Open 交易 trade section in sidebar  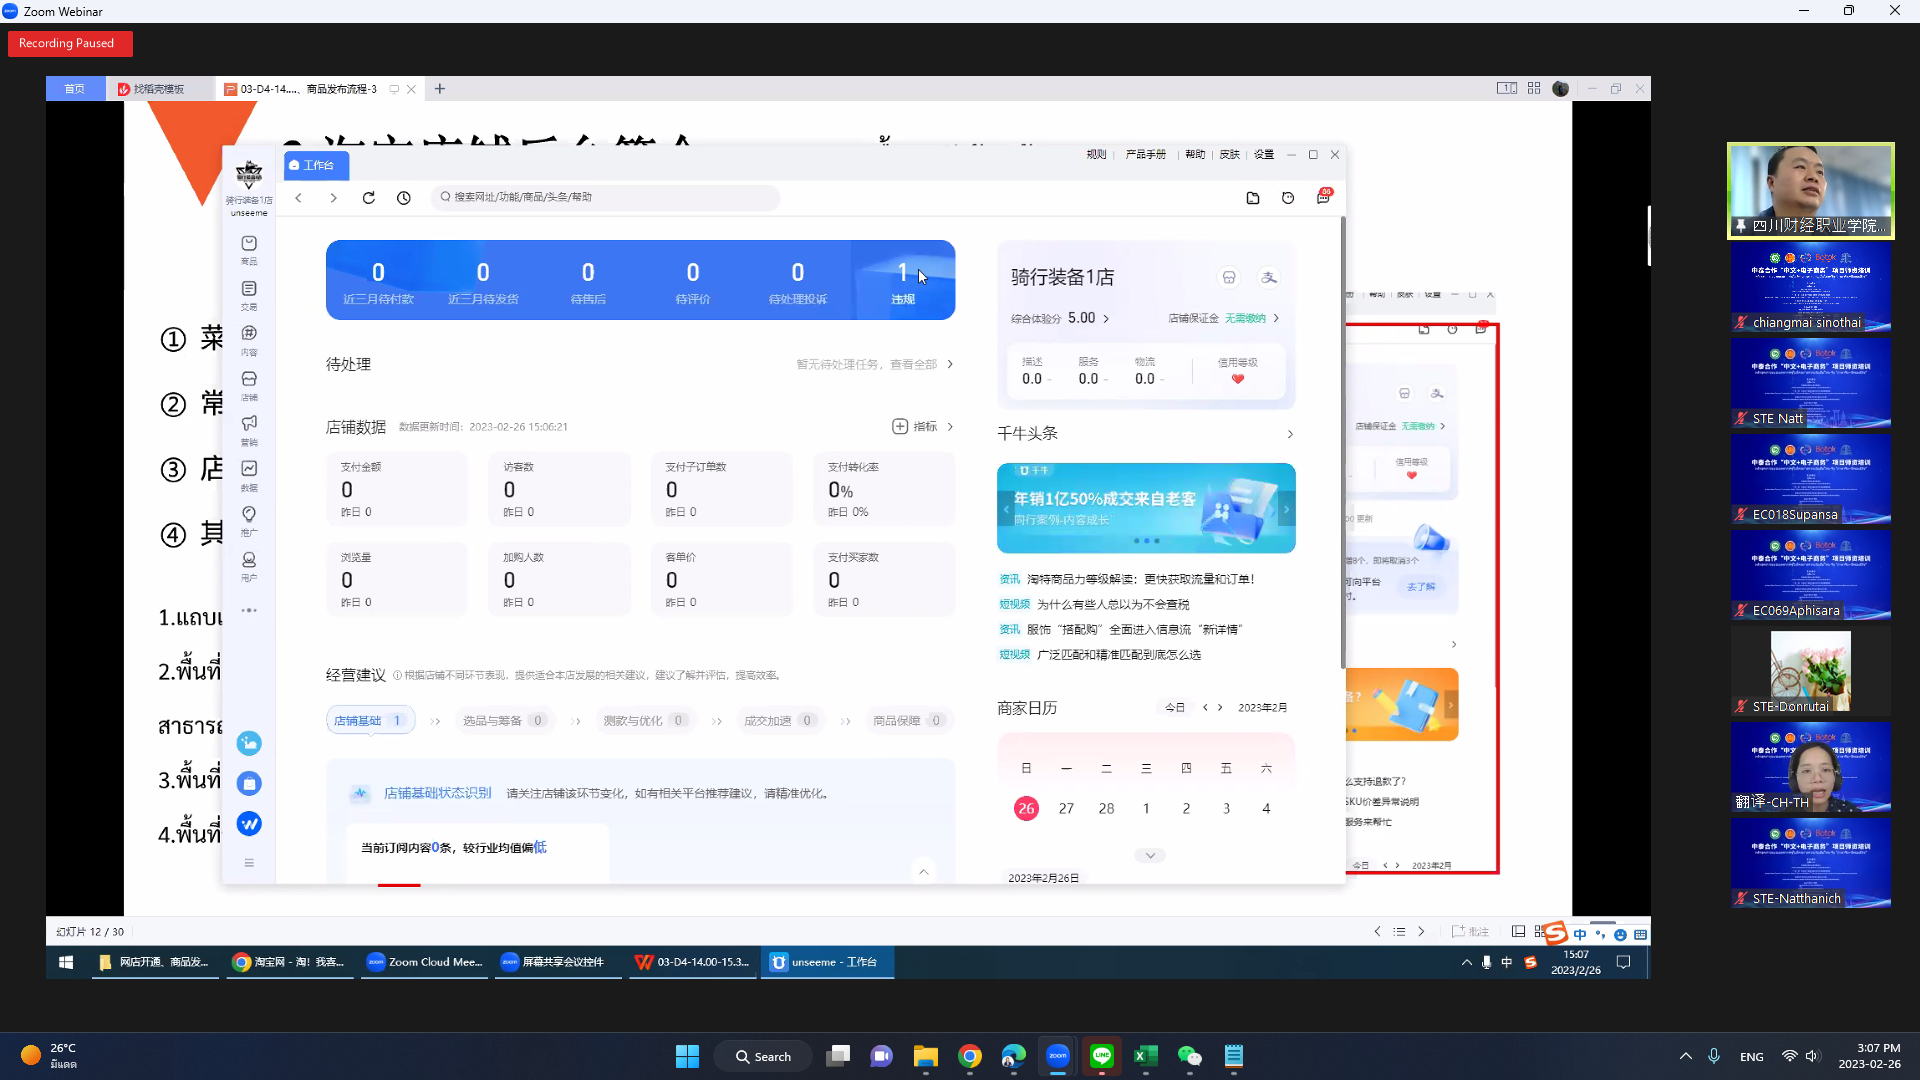tap(249, 296)
